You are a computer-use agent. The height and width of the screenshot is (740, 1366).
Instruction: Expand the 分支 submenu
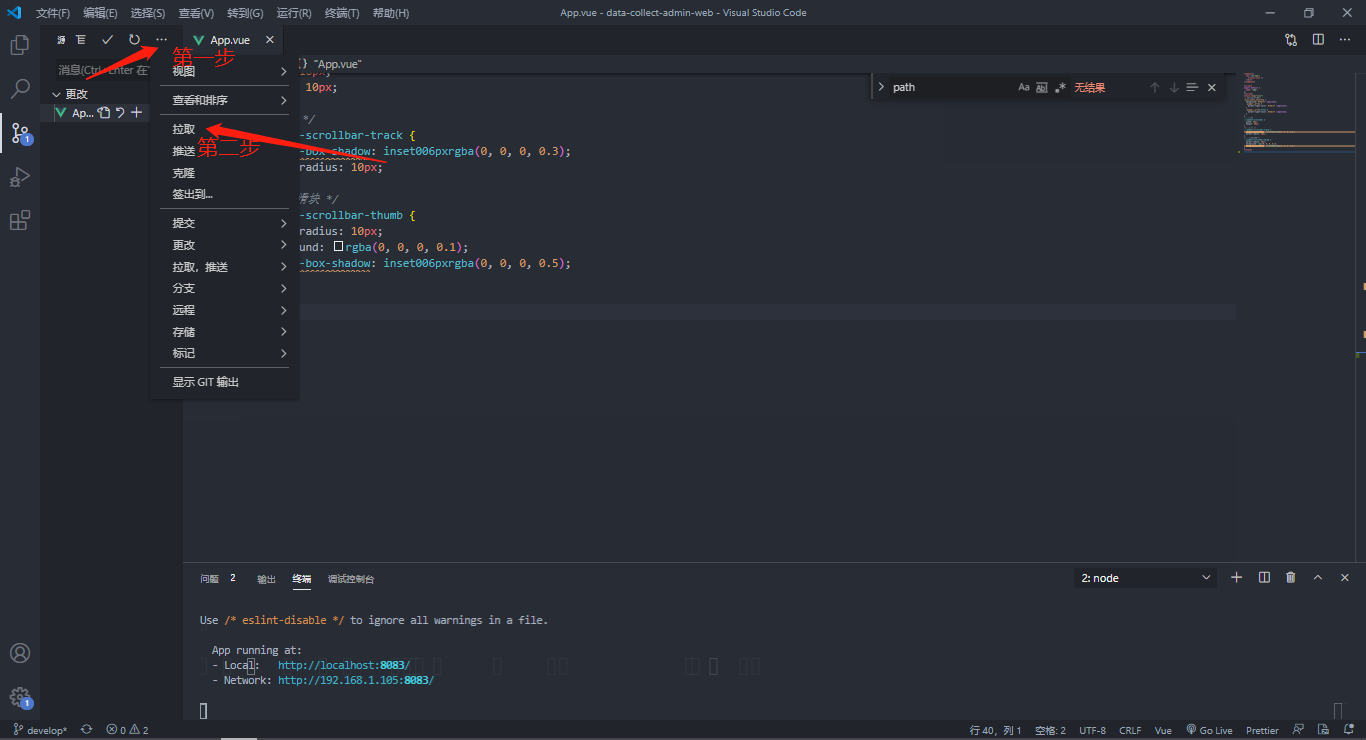[224, 288]
